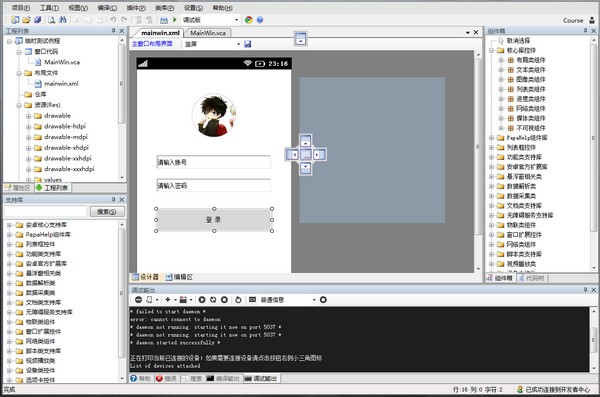Image resolution: width=600 pixels, height=397 pixels.
Task: Click the binoculars search toolbar icon
Action: point(62,20)
